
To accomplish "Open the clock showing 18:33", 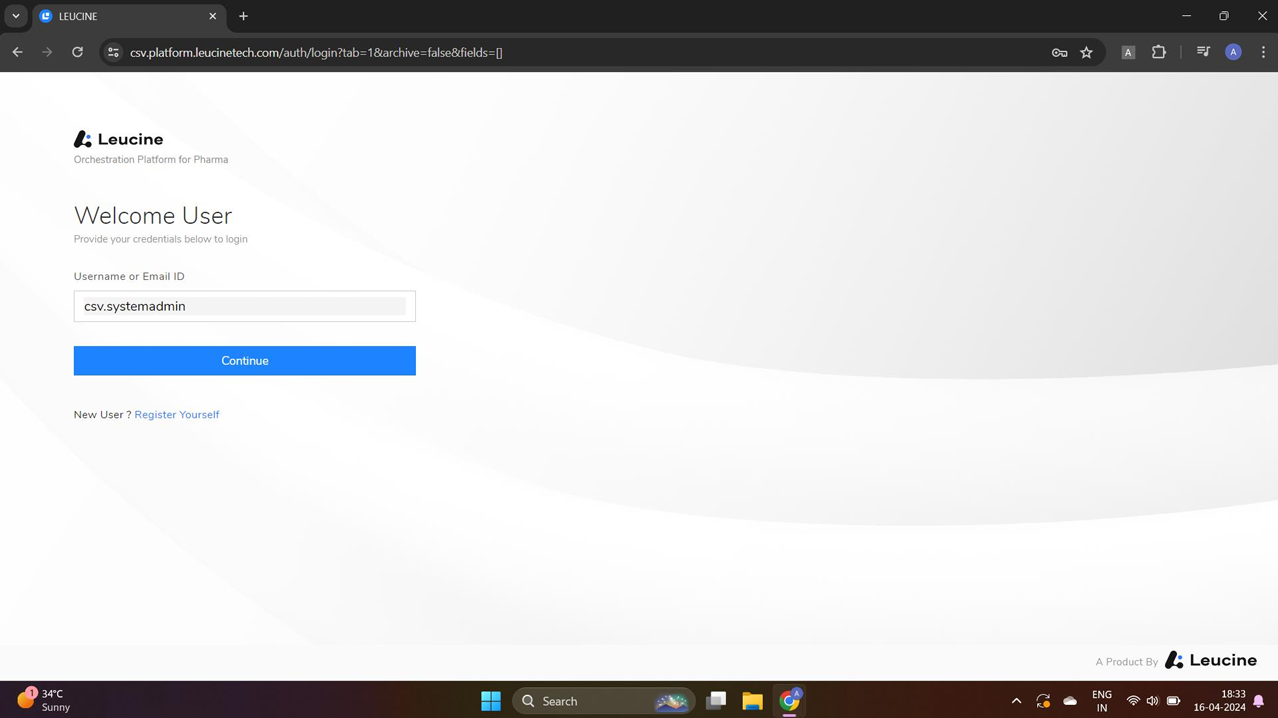I will coord(1219,701).
